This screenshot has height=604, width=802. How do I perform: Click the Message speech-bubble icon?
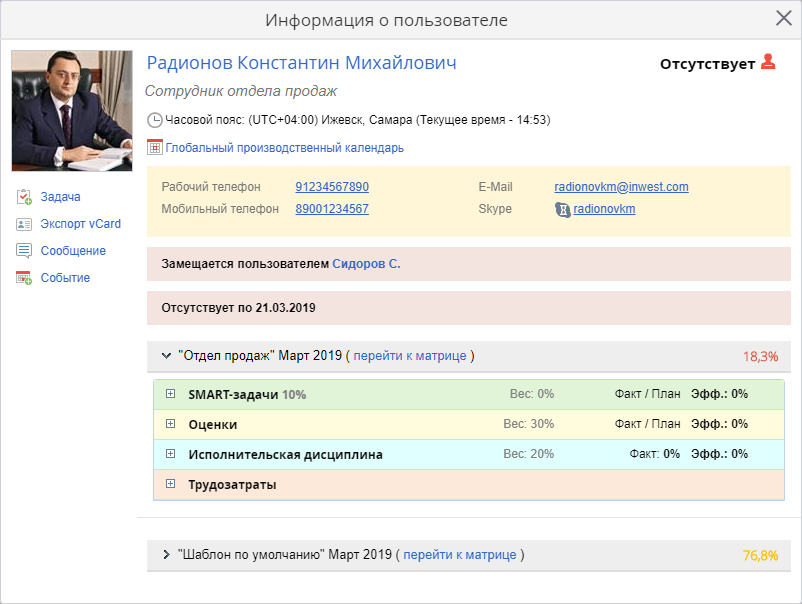point(24,251)
